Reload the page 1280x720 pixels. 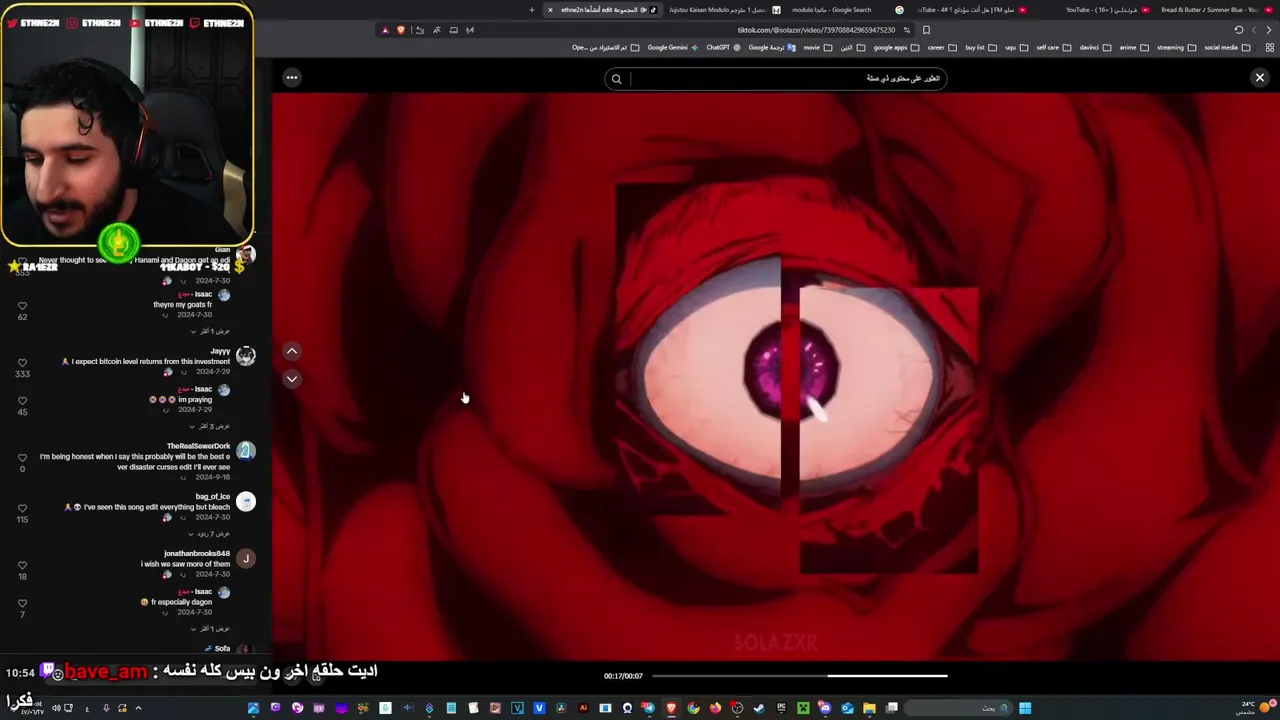(1239, 30)
